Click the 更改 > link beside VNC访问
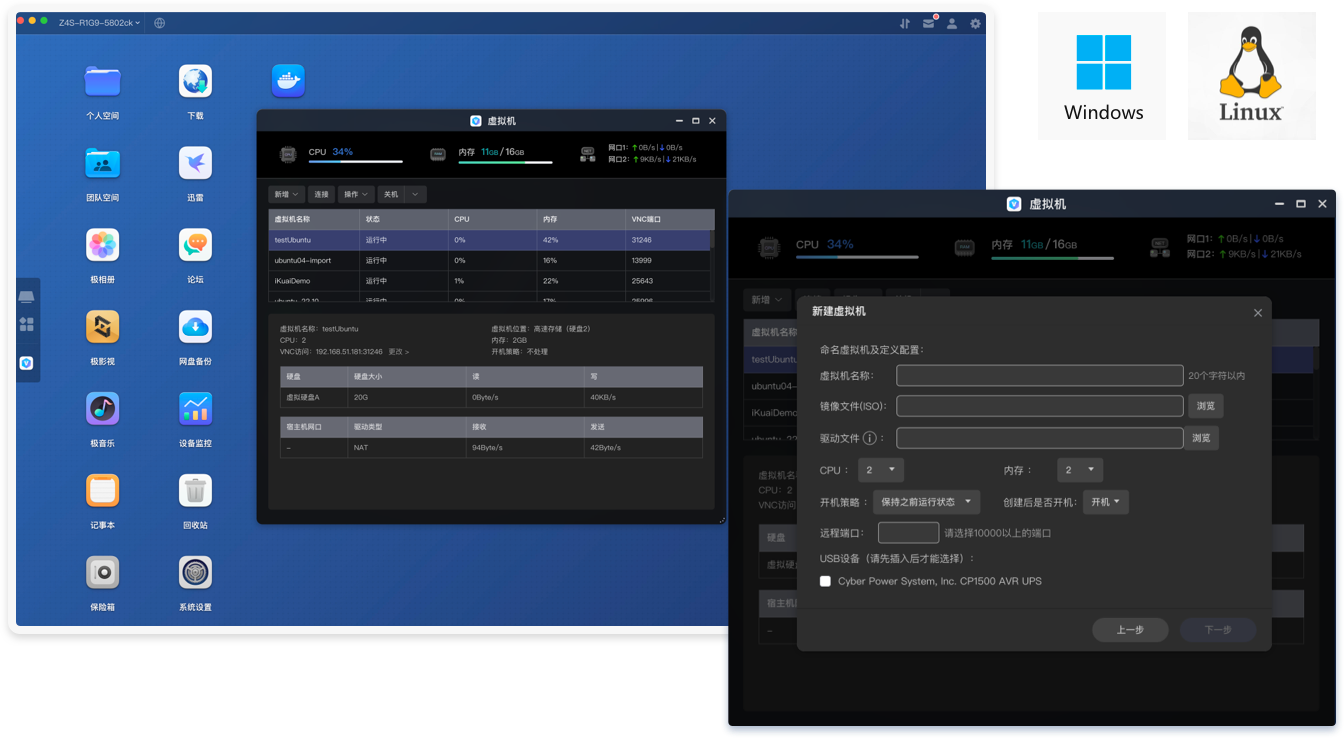The image size is (1344, 738). [399, 352]
